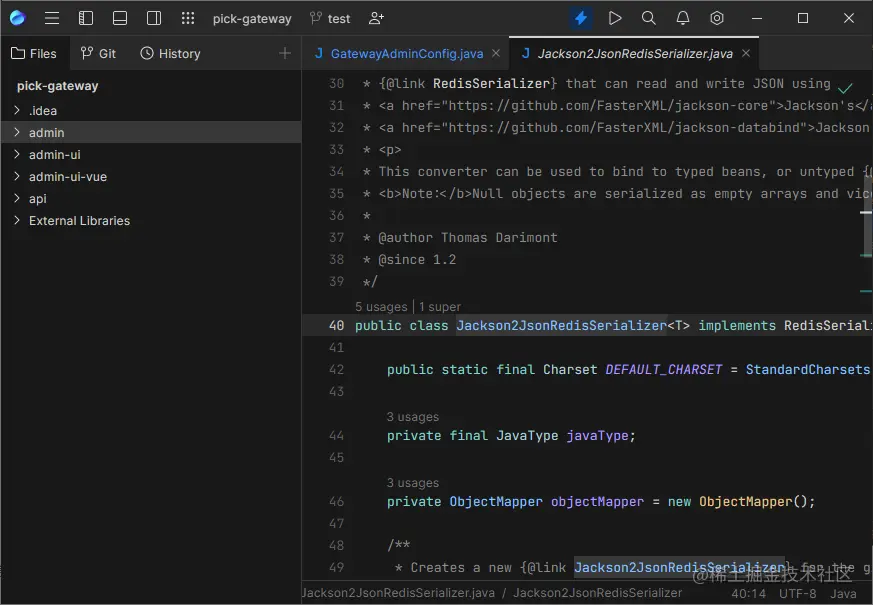Click 3 usages hint above javaType
The height and width of the screenshot is (605, 873).
point(413,417)
